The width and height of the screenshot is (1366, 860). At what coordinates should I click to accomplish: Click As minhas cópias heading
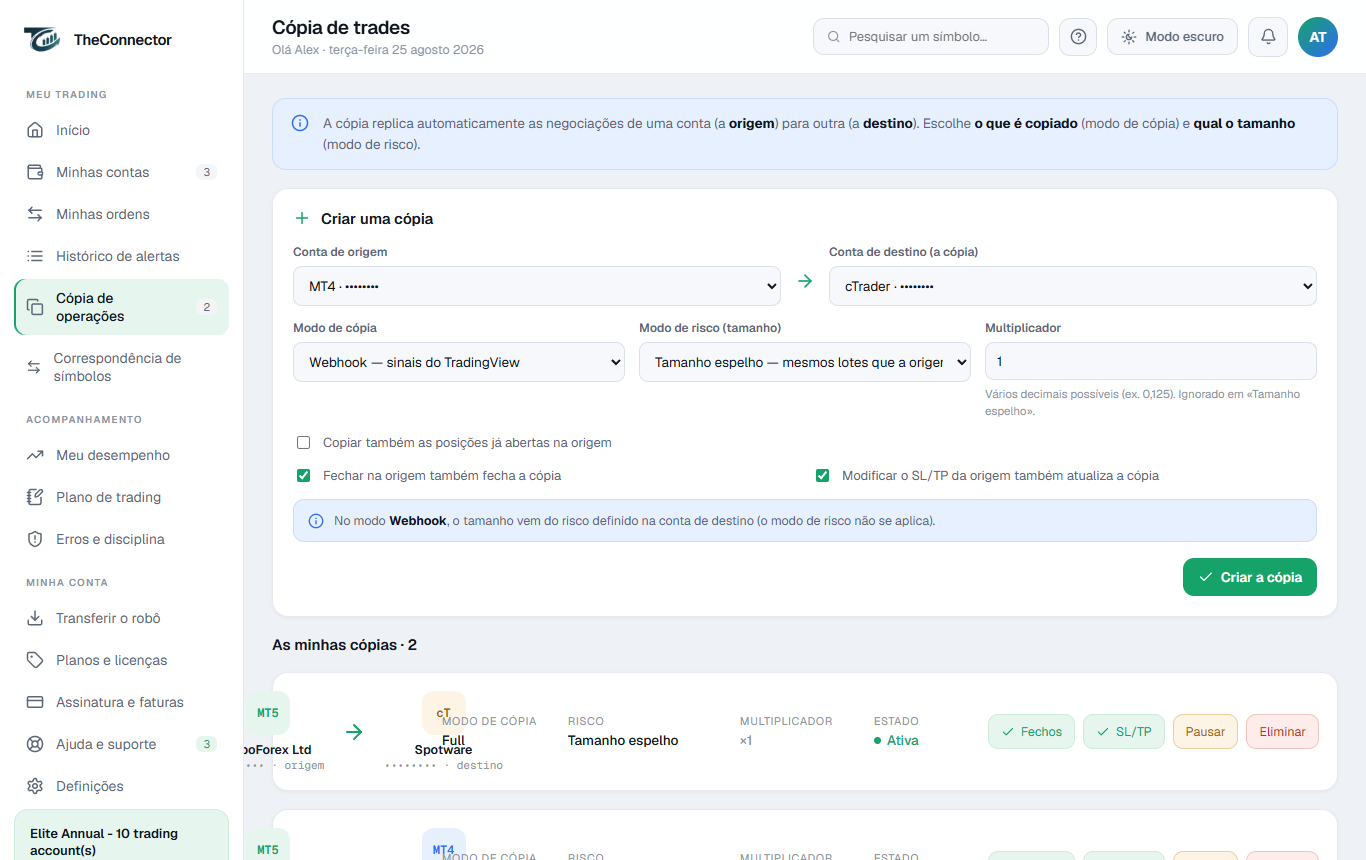pos(344,645)
